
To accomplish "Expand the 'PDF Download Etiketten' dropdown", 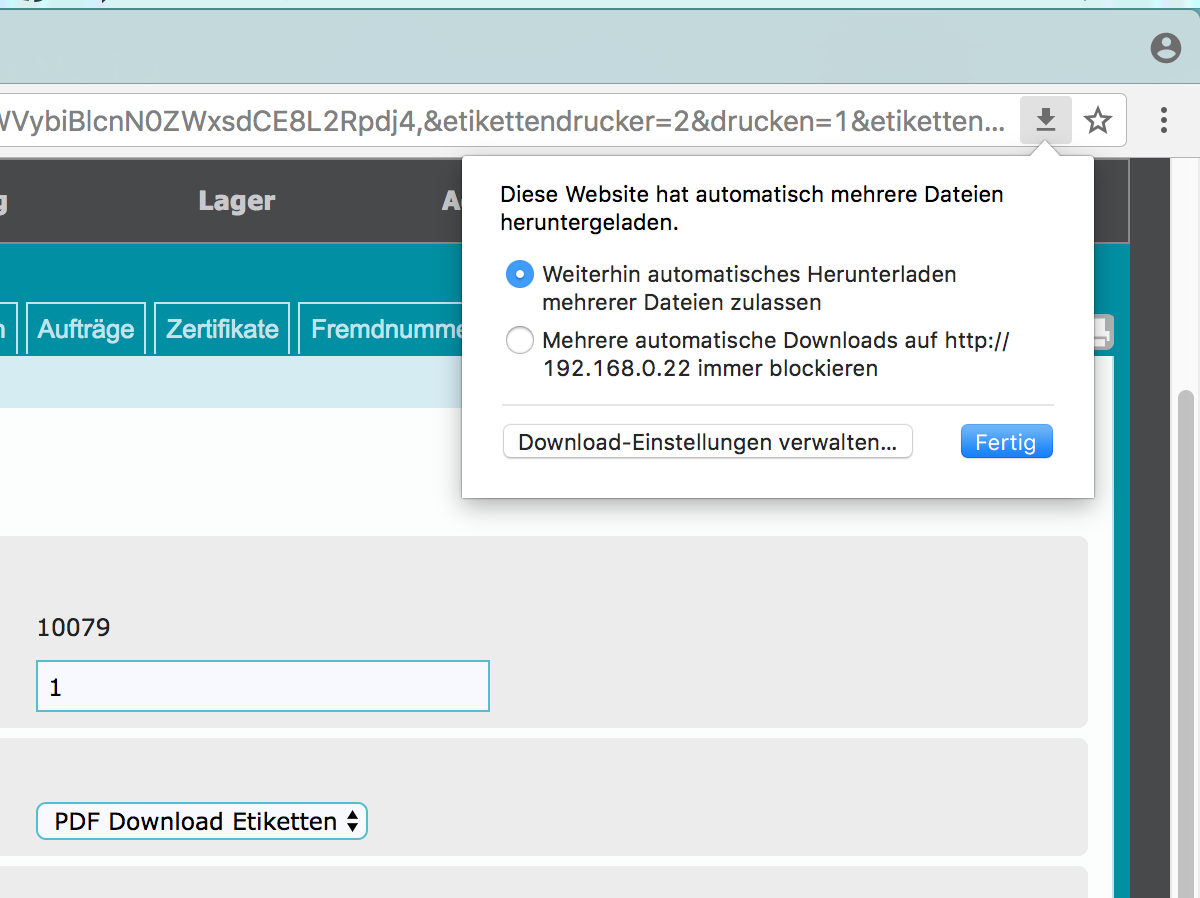I will click(x=202, y=822).
